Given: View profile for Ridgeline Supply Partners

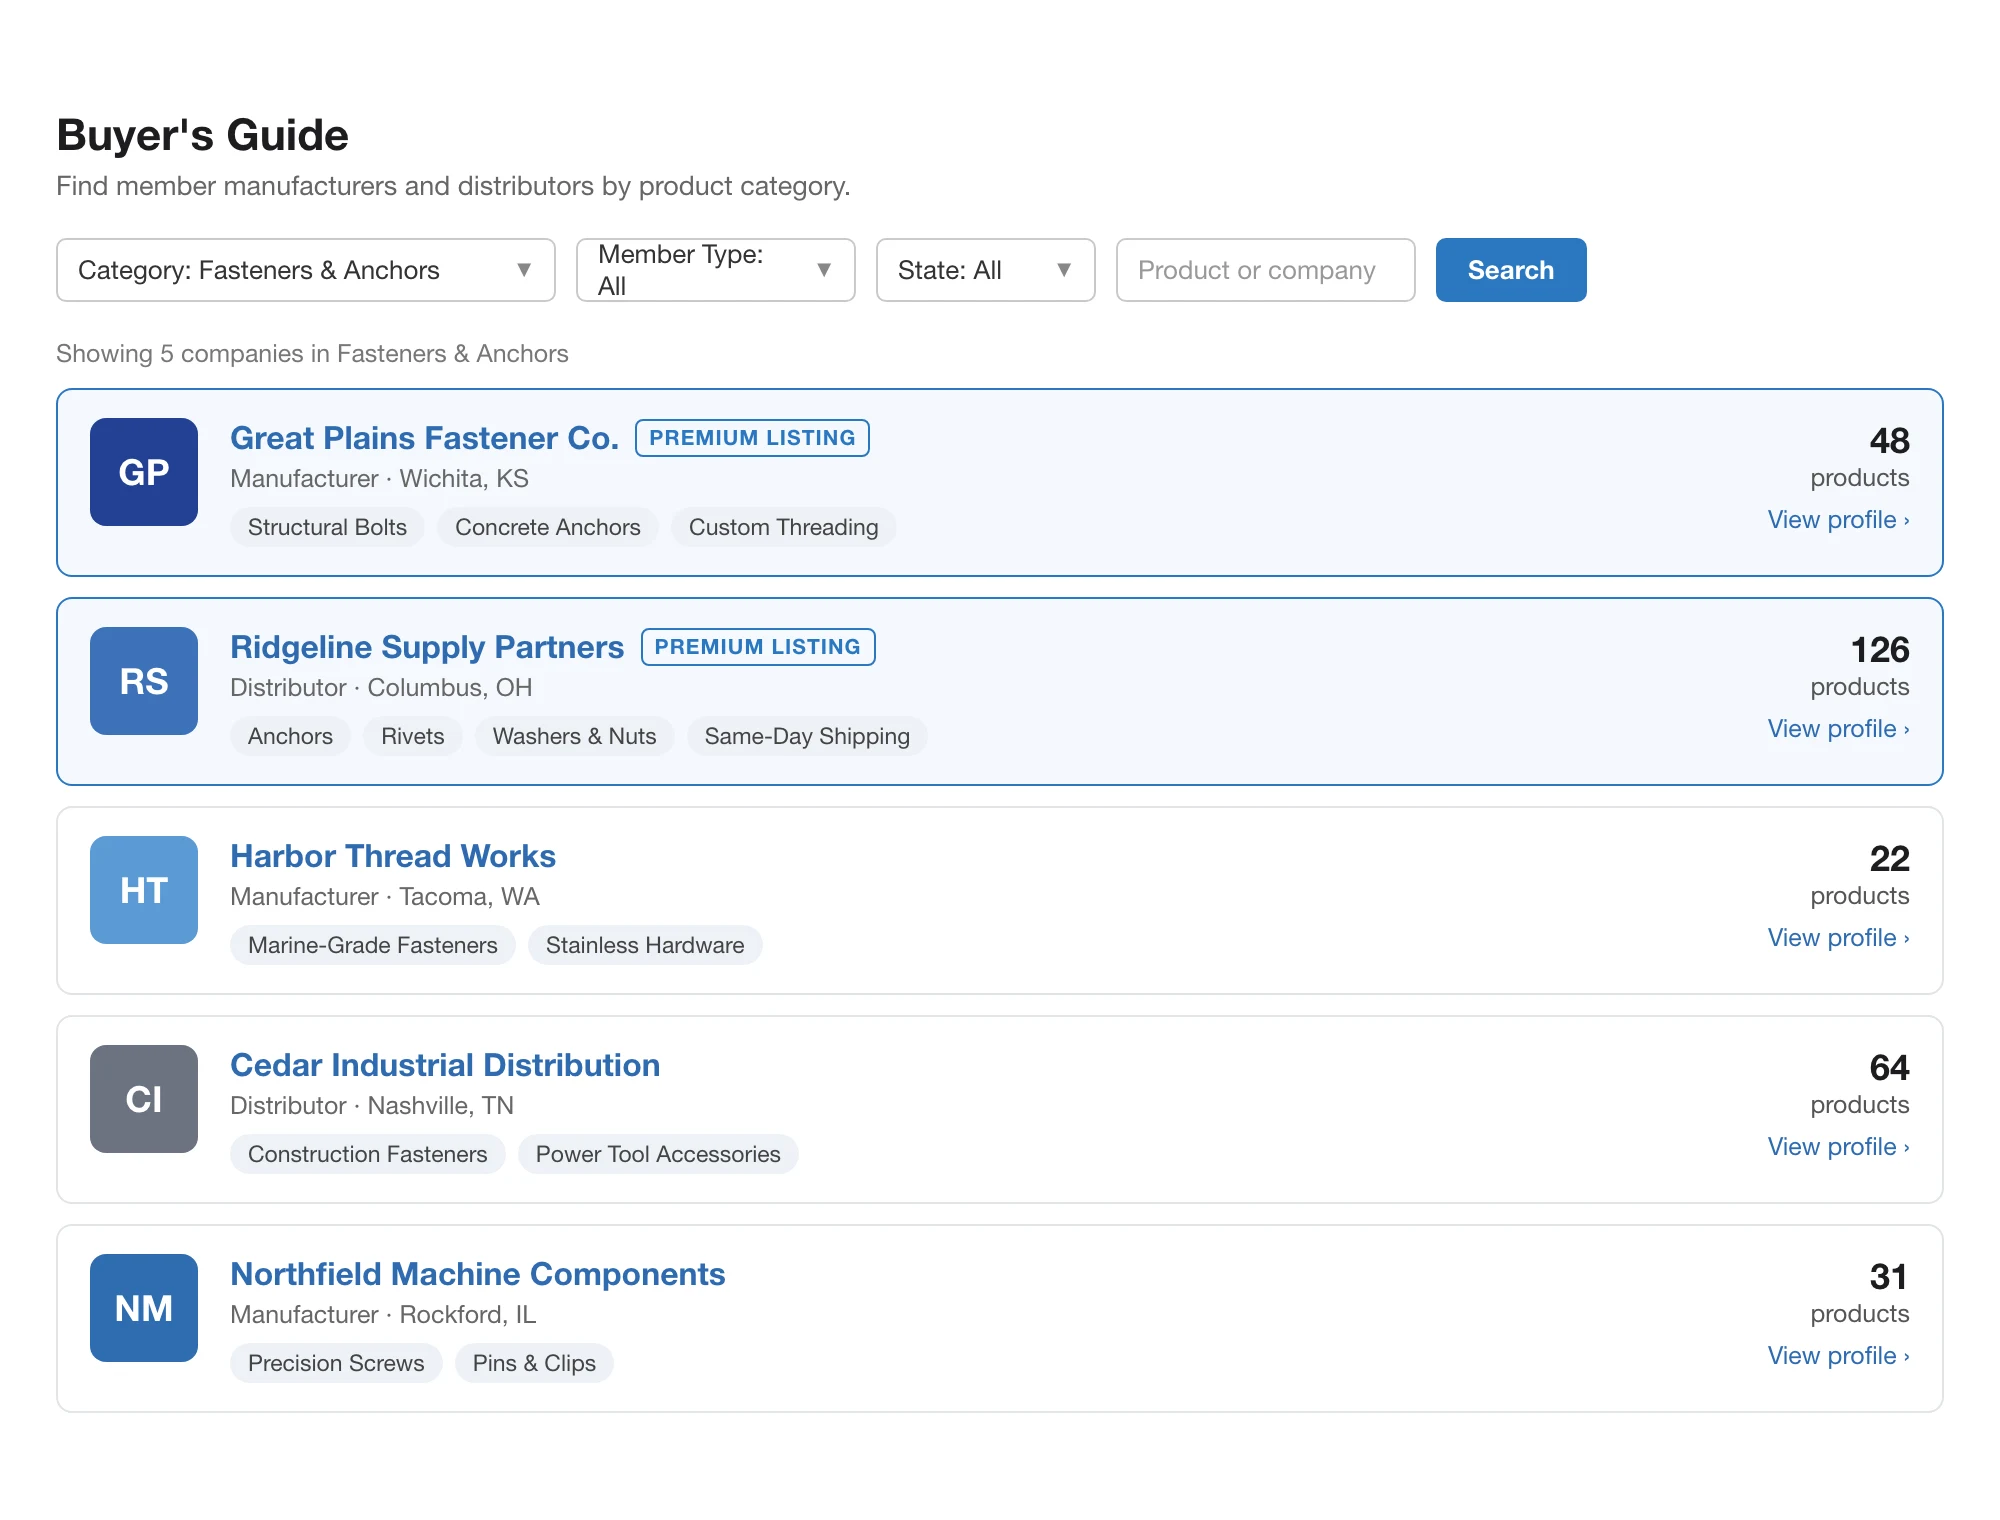Looking at the screenshot, I should (1838, 729).
